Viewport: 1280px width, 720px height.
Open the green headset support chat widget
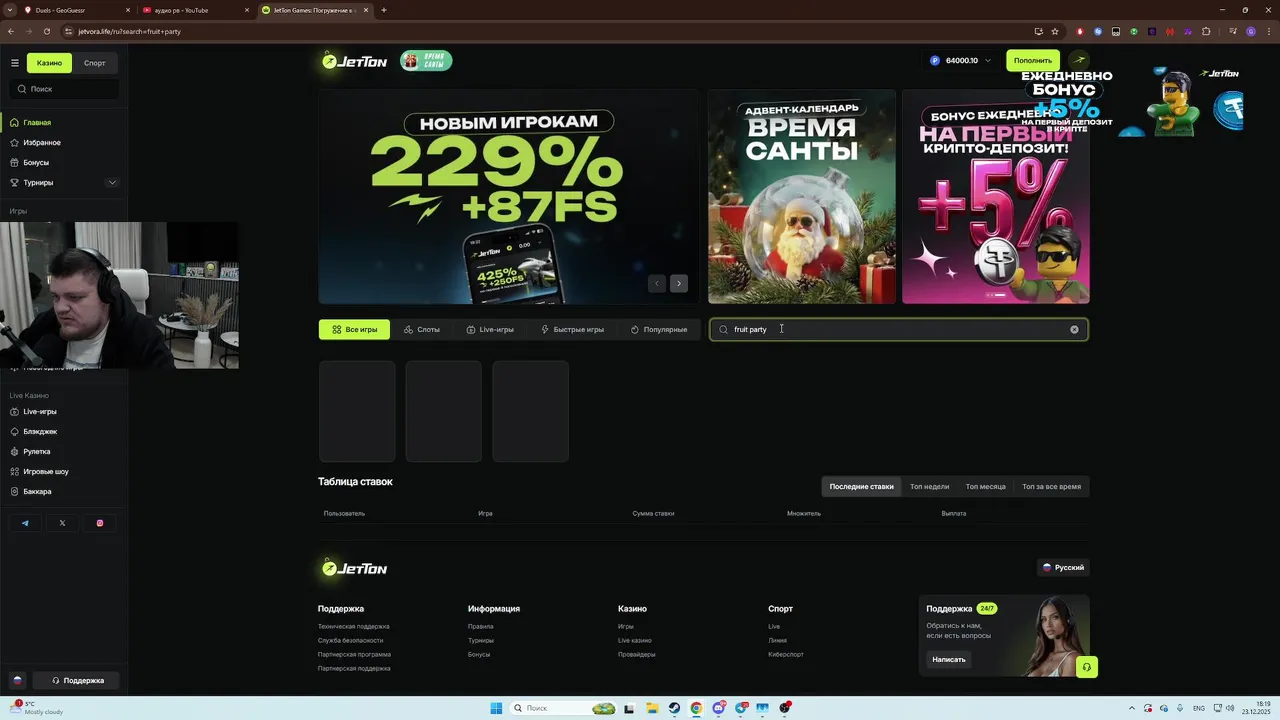point(1087,667)
